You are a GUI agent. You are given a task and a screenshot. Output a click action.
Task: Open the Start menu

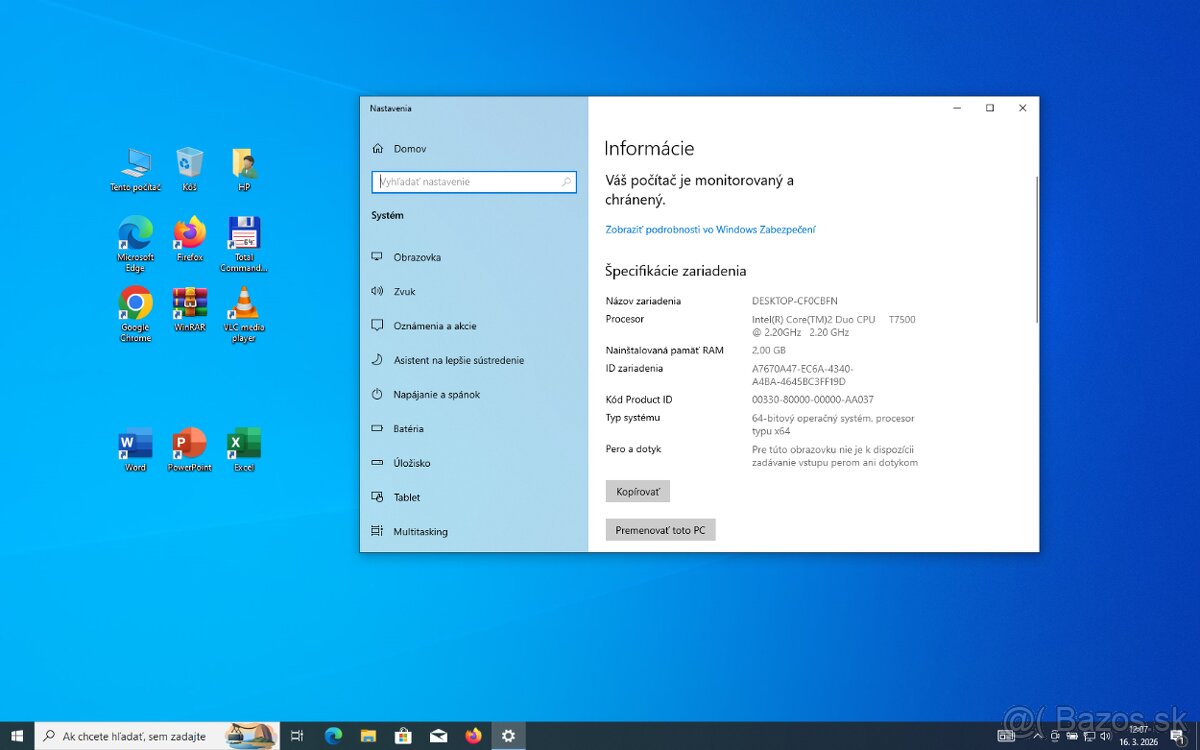[15, 735]
